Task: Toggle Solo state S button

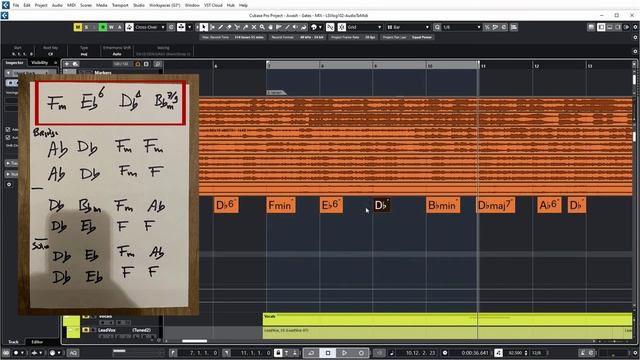Action: pyautogui.click(x=86, y=27)
